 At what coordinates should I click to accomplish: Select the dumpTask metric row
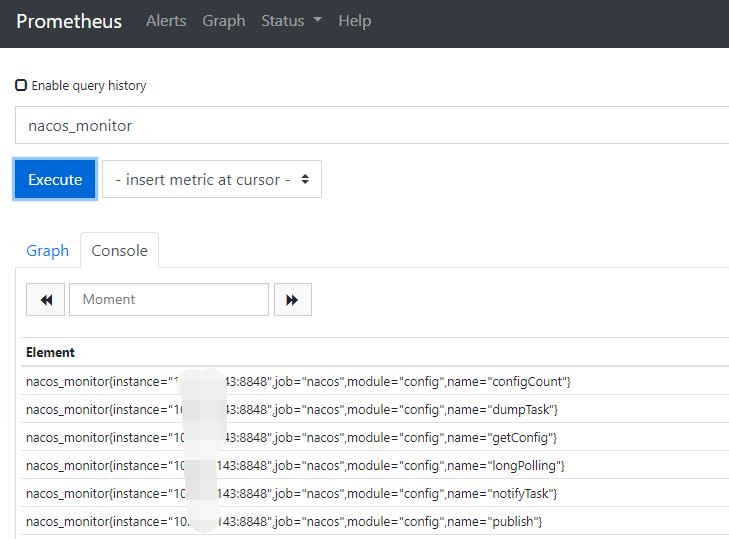click(375, 409)
